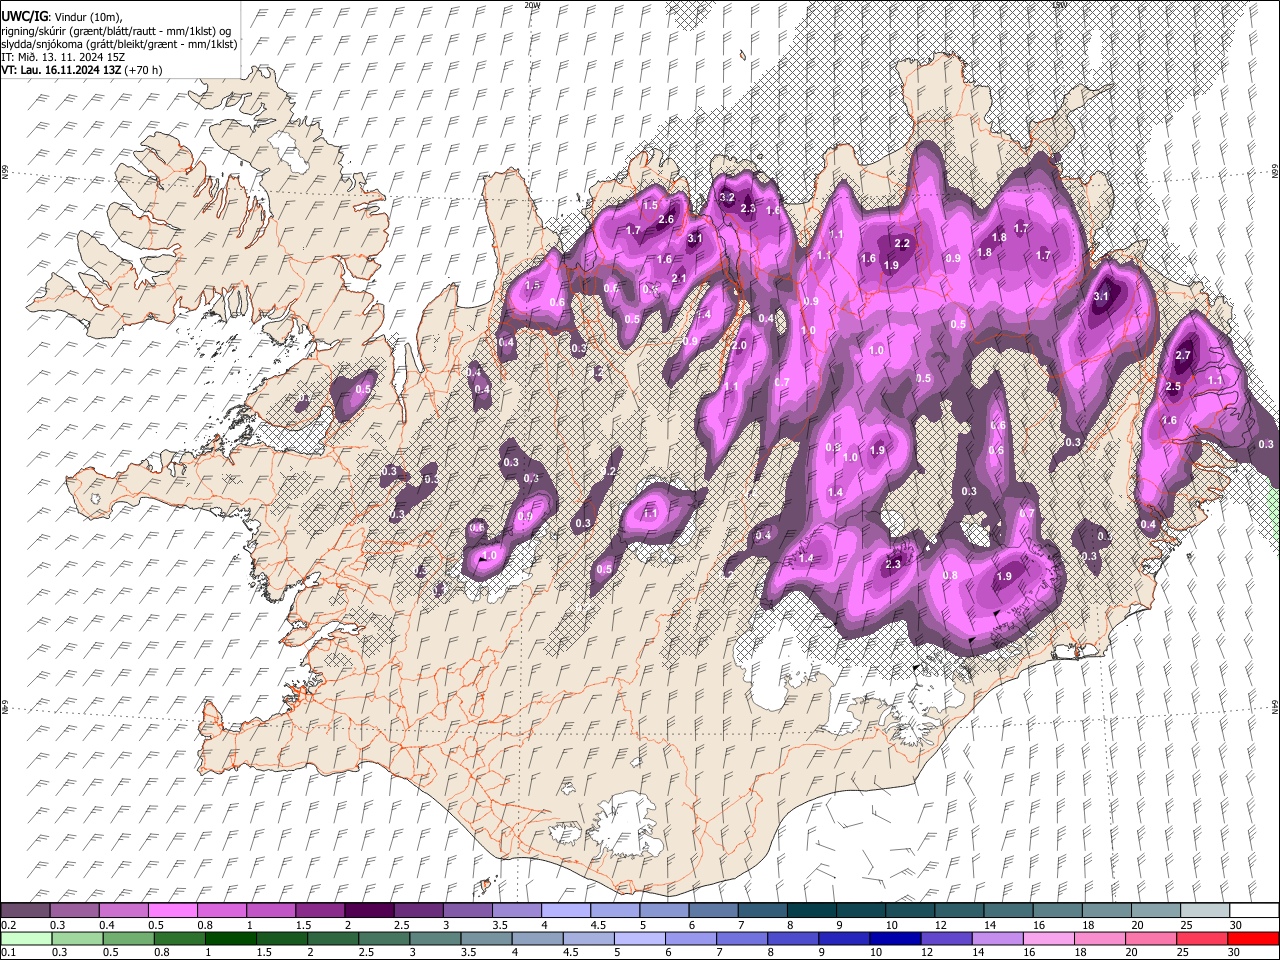Pick bottom-row dark green swatch 1–1.5
The width and height of the screenshot is (1280, 960).
coord(231,938)
